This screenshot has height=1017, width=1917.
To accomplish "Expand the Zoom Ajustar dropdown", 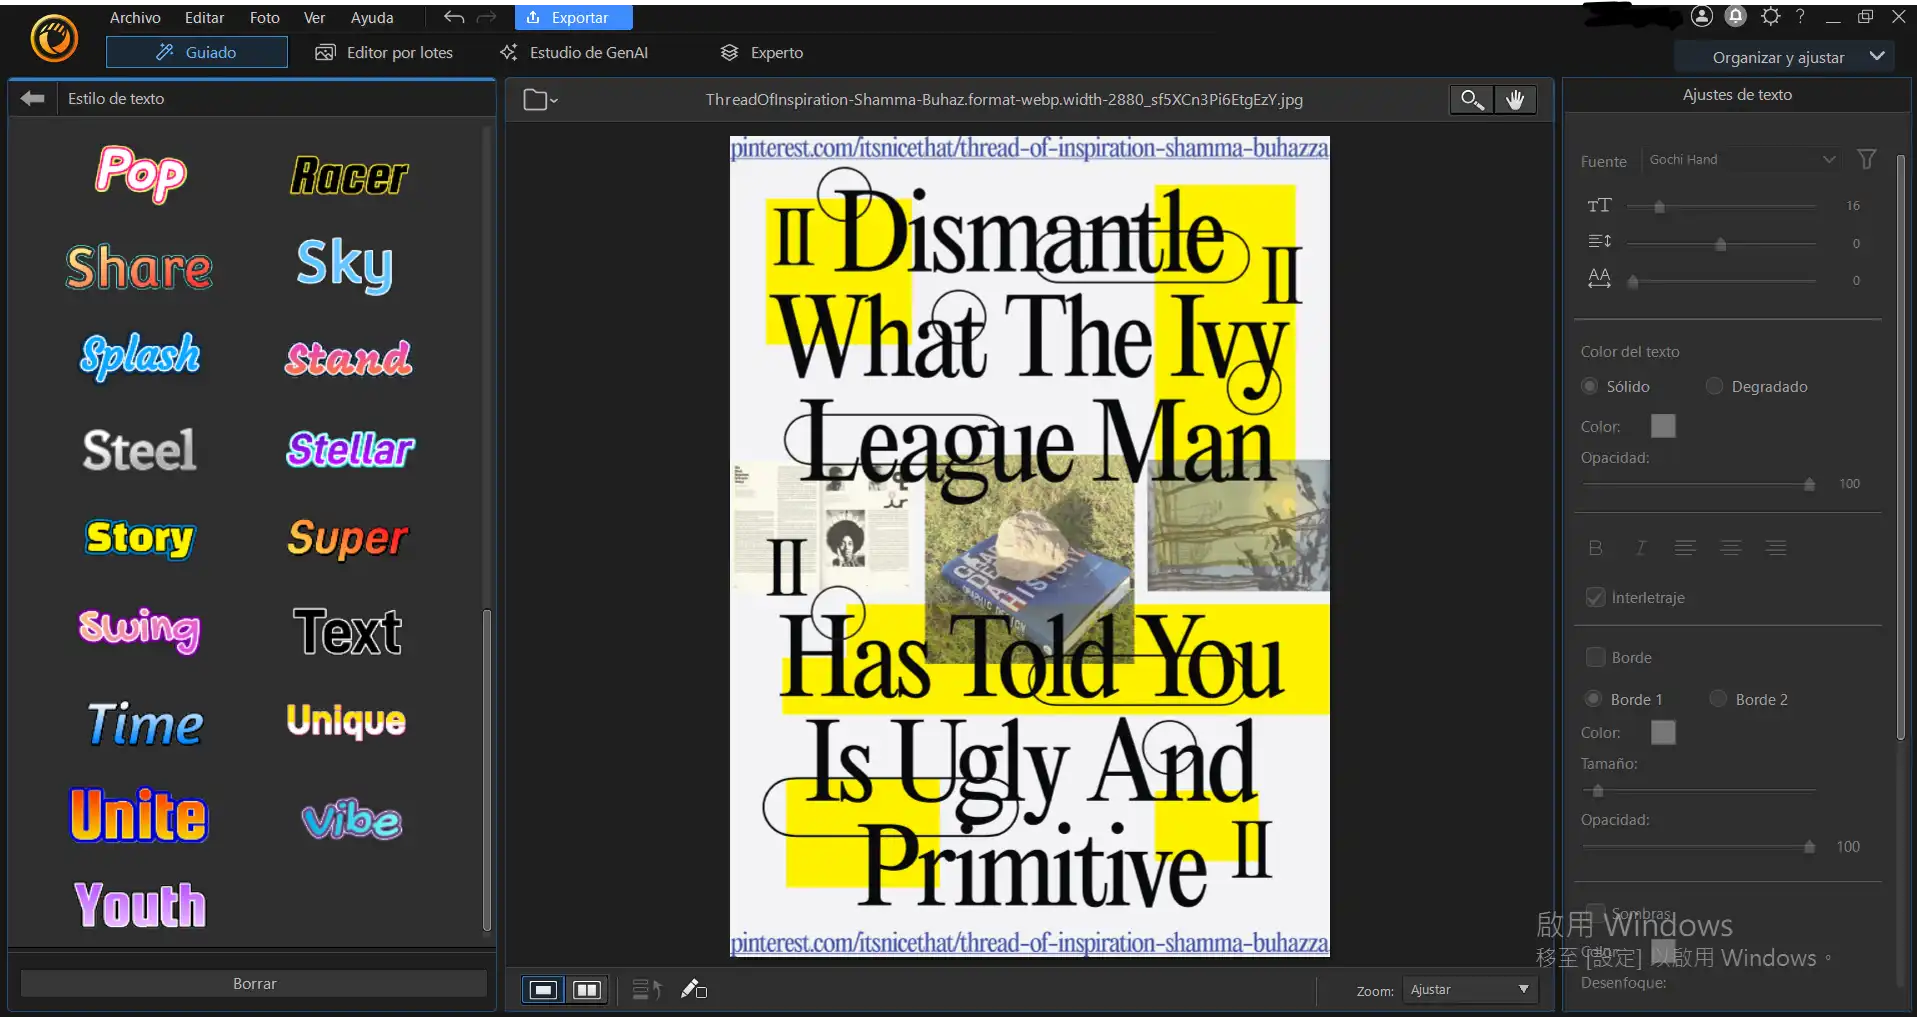I will (x=1469, y=990).
